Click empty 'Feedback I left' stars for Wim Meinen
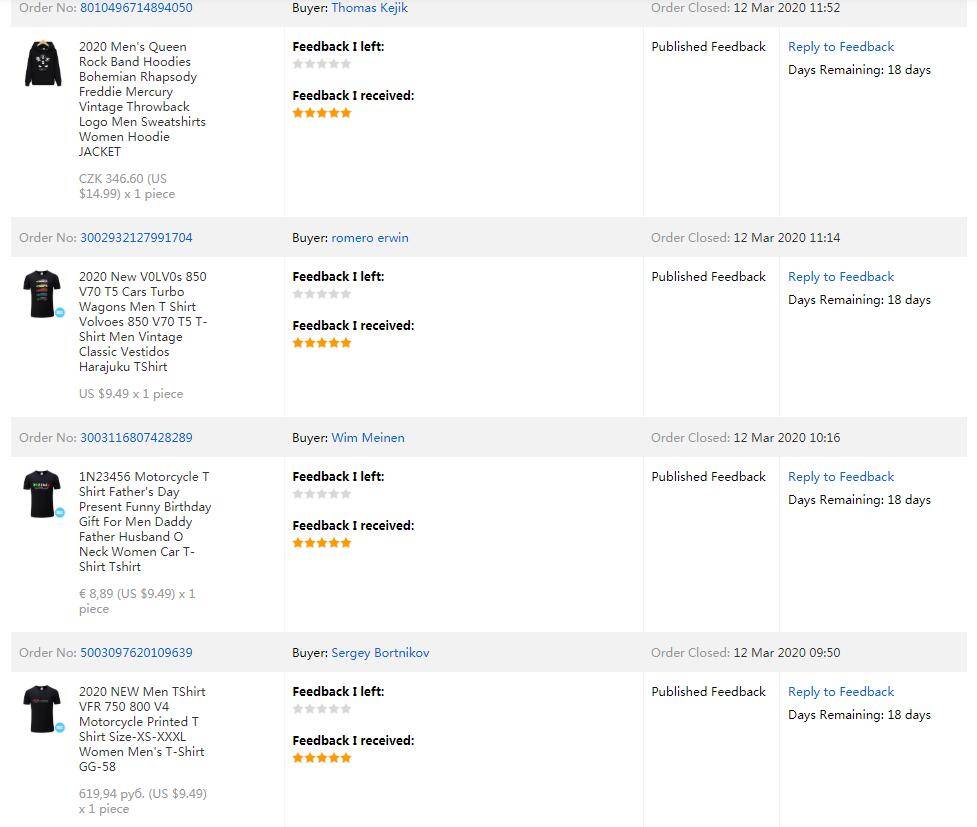Image resolution: width=977 pixels, height=827 pixels. [x=322, y=494]
